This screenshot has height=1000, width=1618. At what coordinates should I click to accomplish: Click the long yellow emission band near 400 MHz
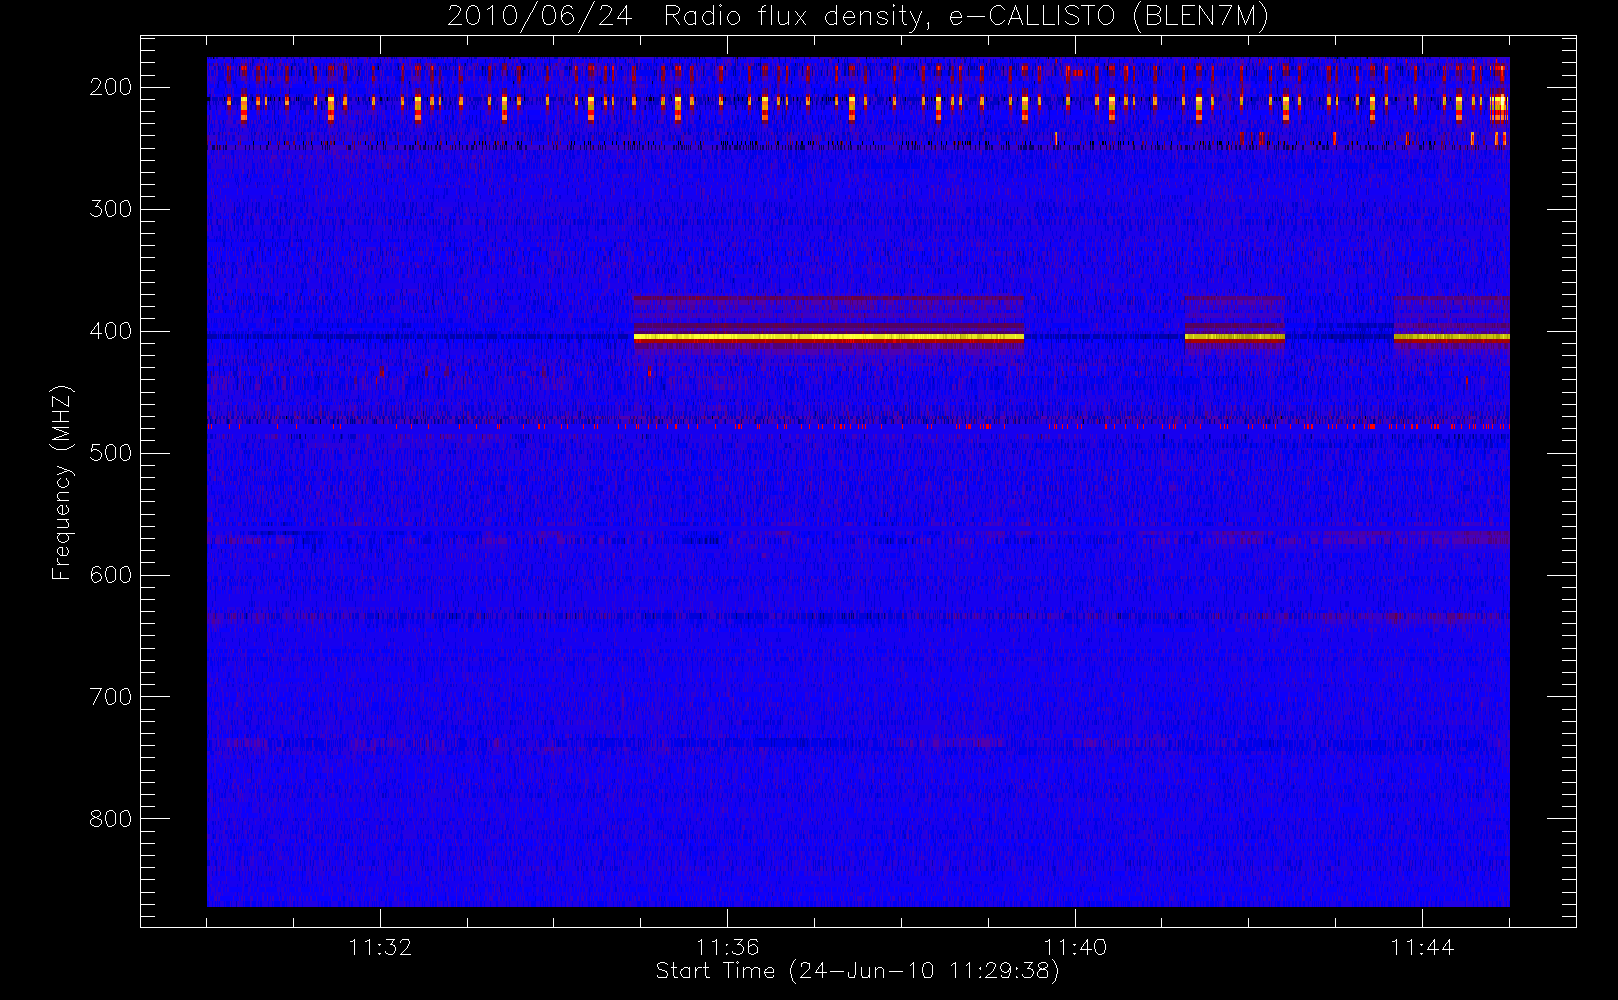tap(828, 337)
